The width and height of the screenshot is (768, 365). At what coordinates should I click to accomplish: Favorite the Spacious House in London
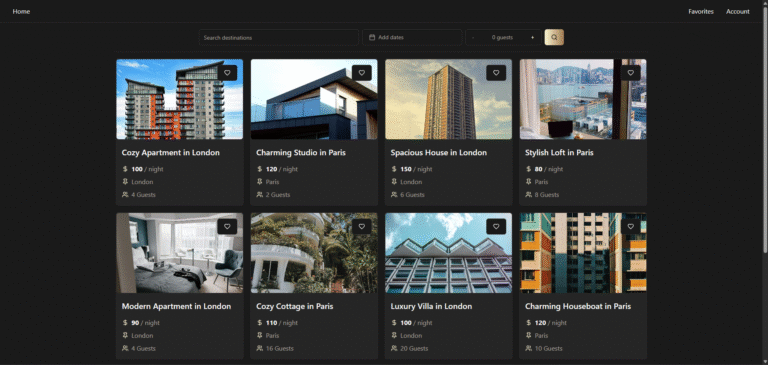(x=496, y=73)
